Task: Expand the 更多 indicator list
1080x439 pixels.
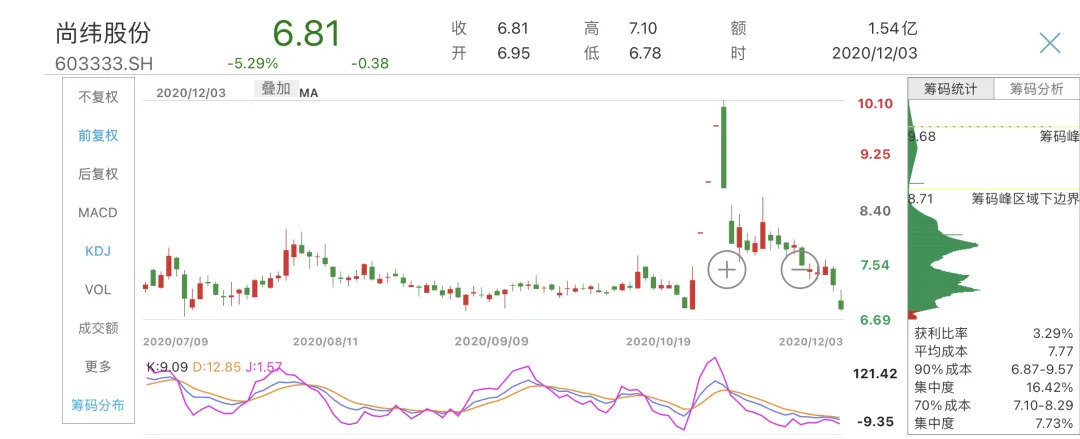Action: 98,367
